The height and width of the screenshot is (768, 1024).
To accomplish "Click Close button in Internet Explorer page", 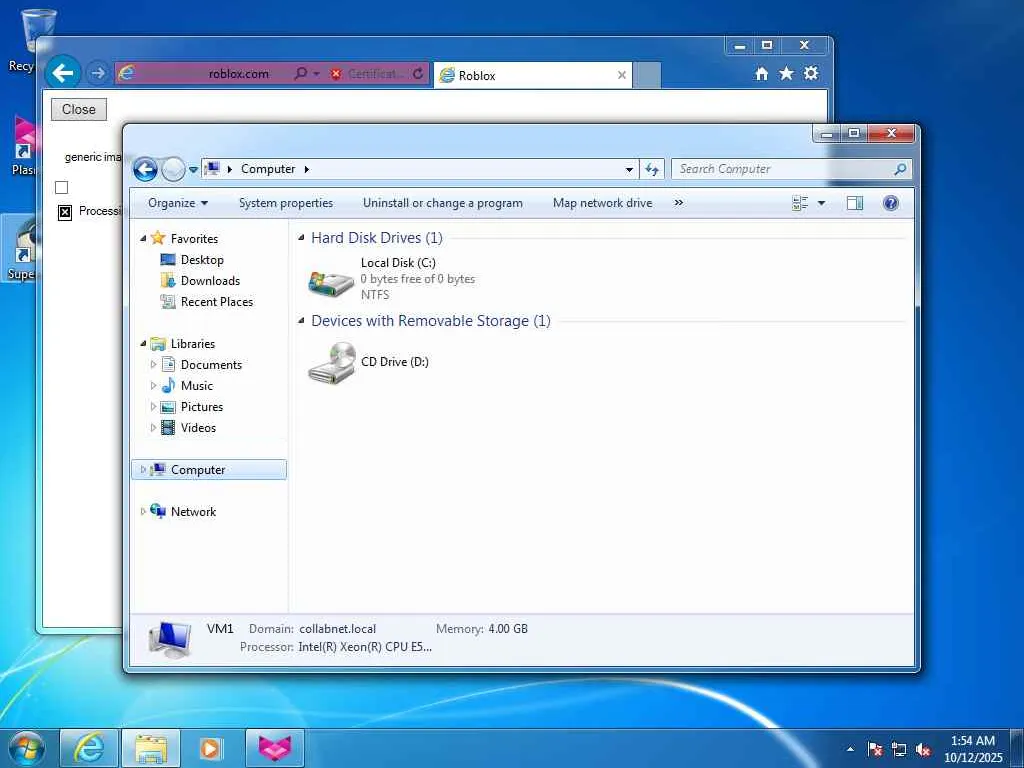I will pos(78,110).
